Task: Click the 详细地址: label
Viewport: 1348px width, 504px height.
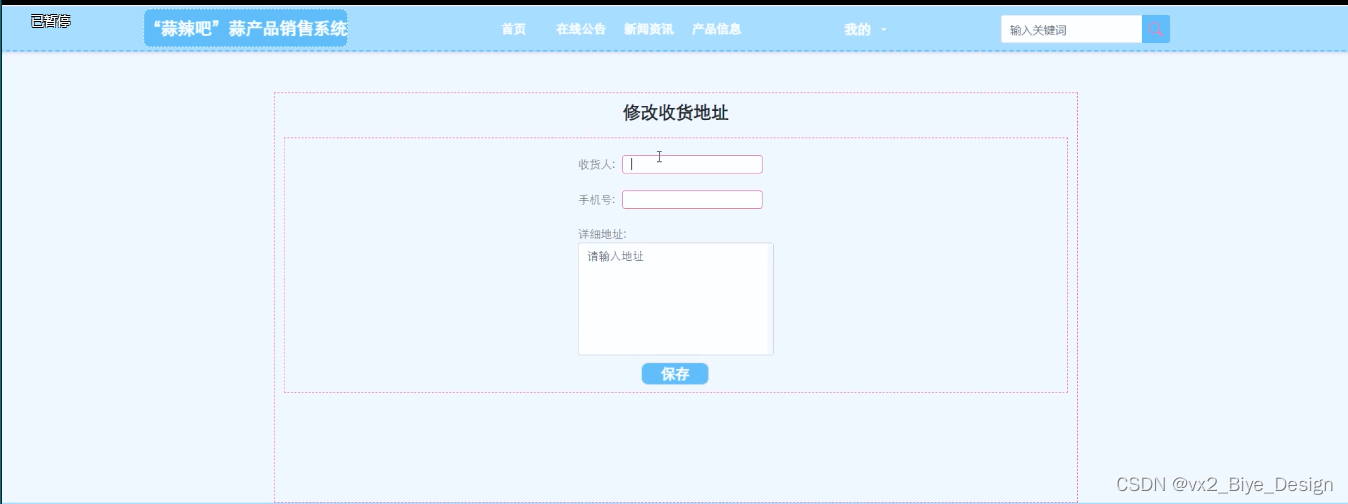Action: (602, 234)
